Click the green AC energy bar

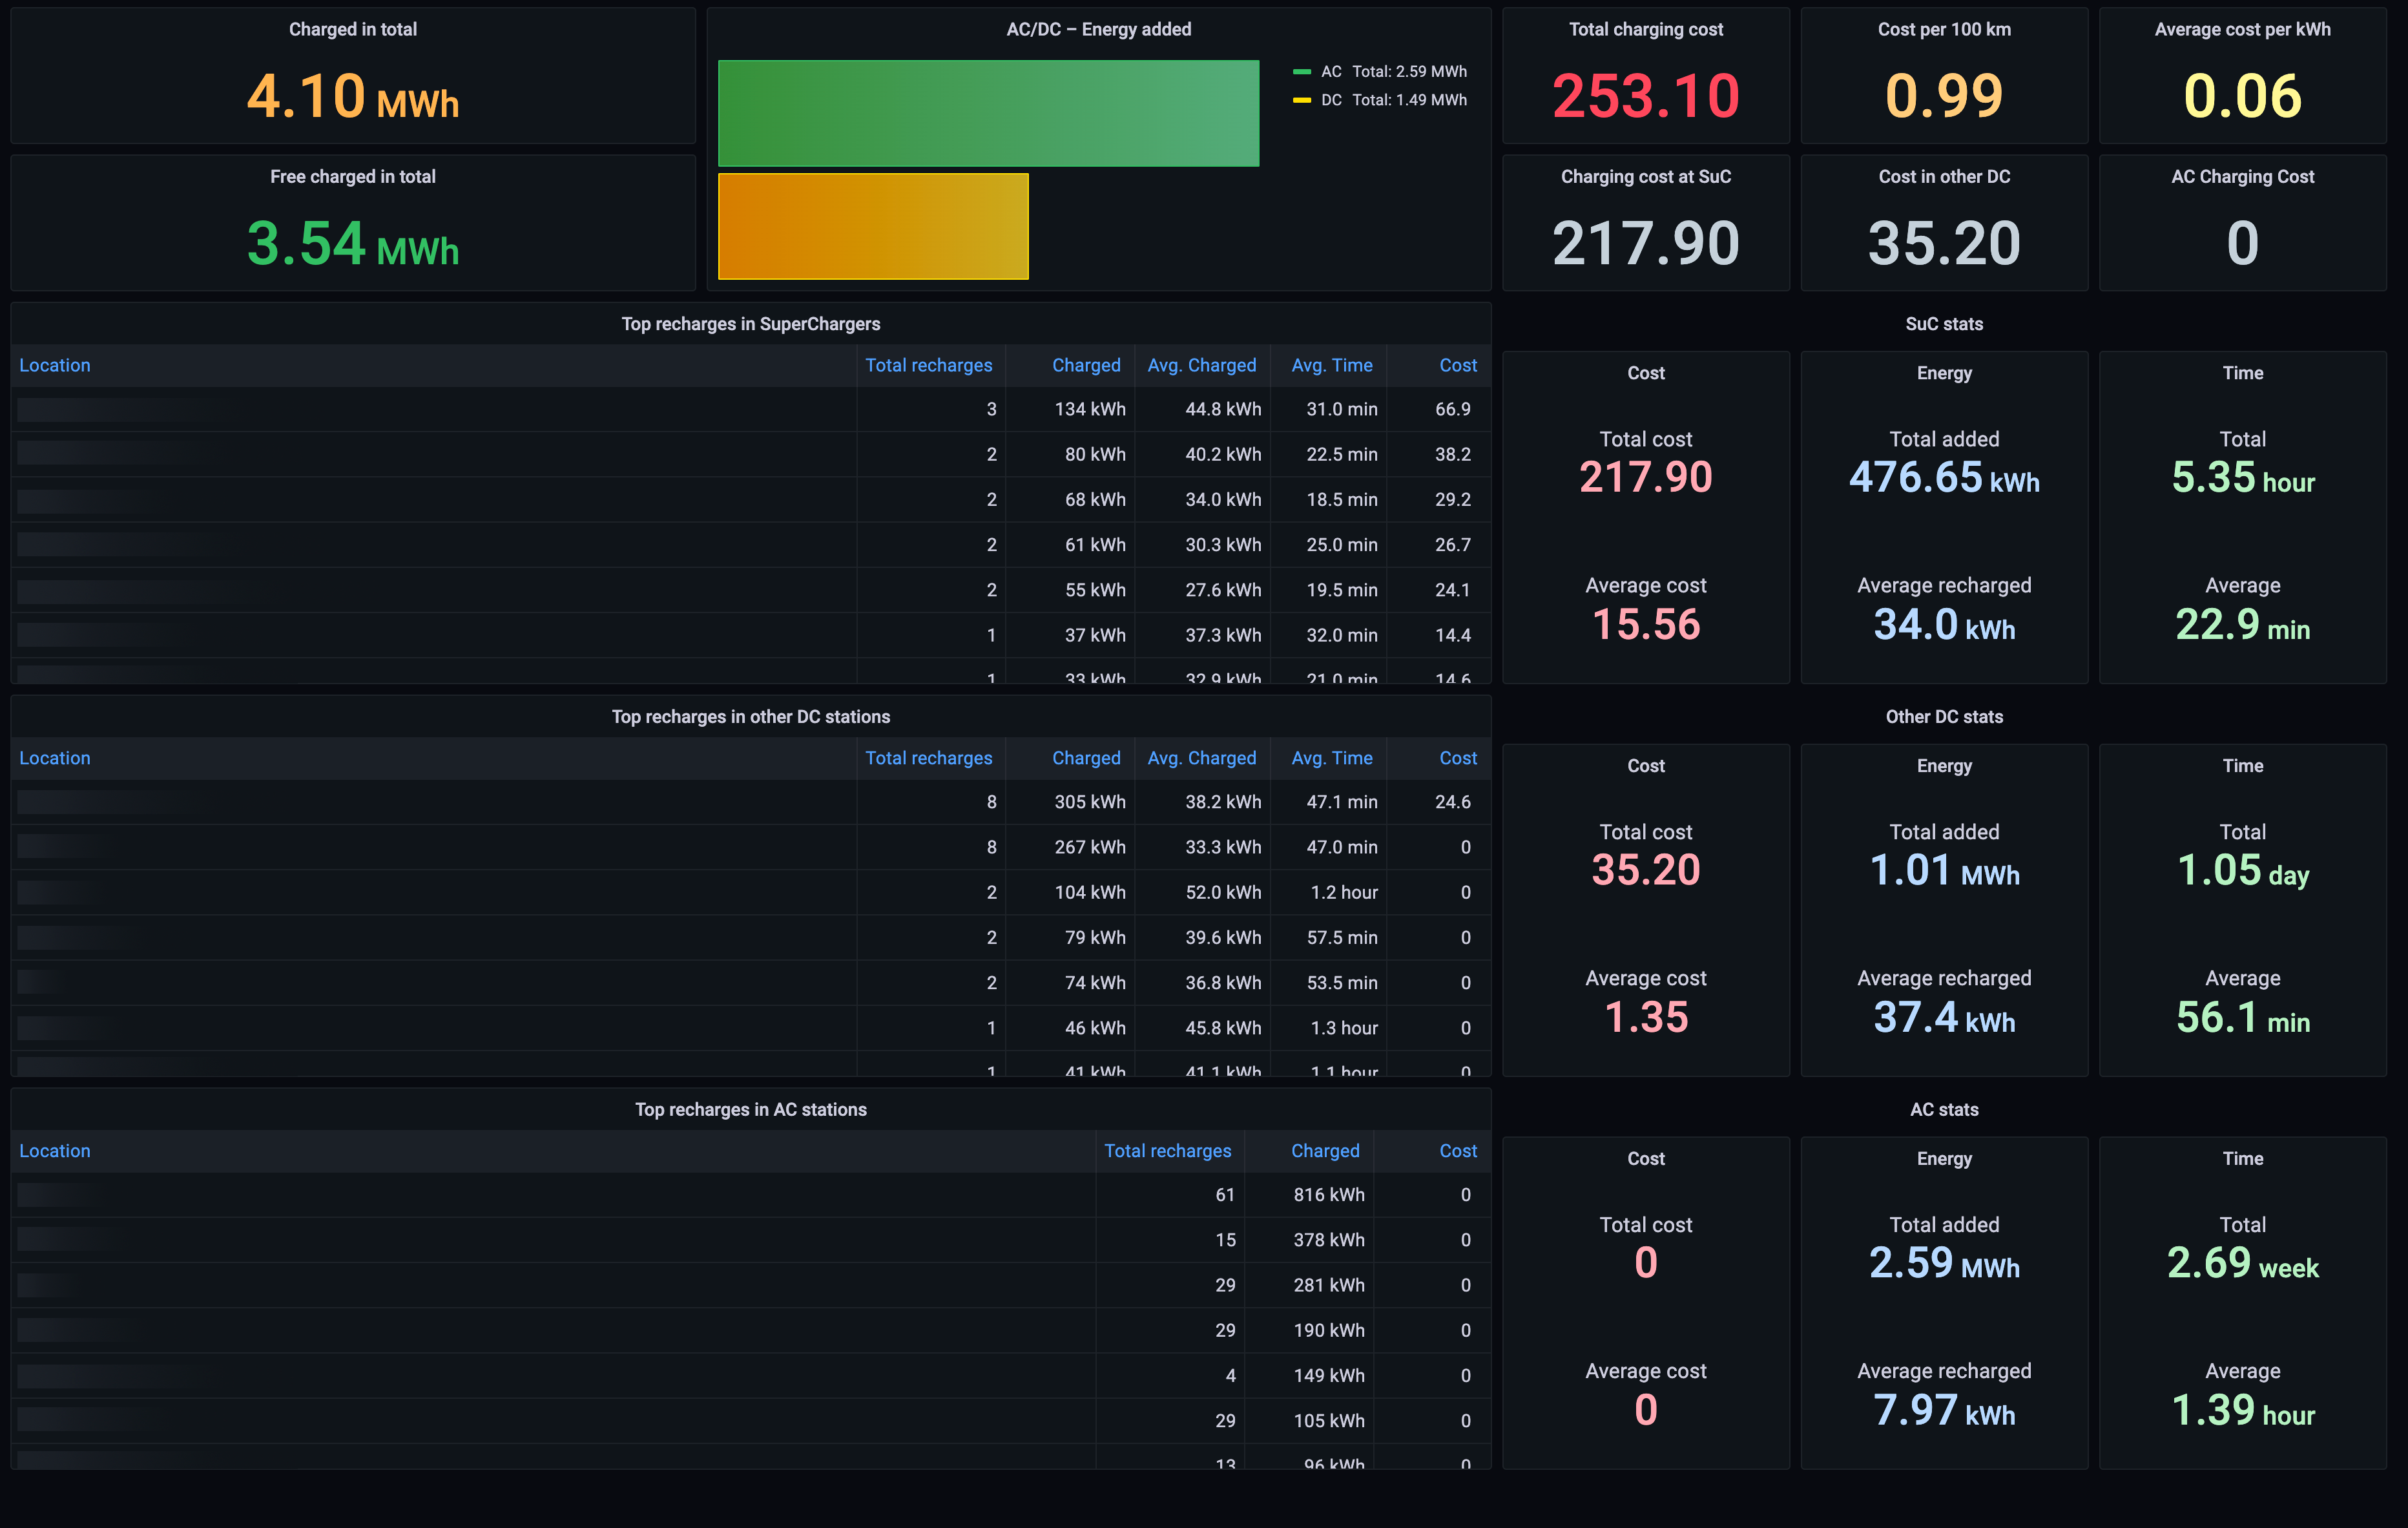point(988,113)
